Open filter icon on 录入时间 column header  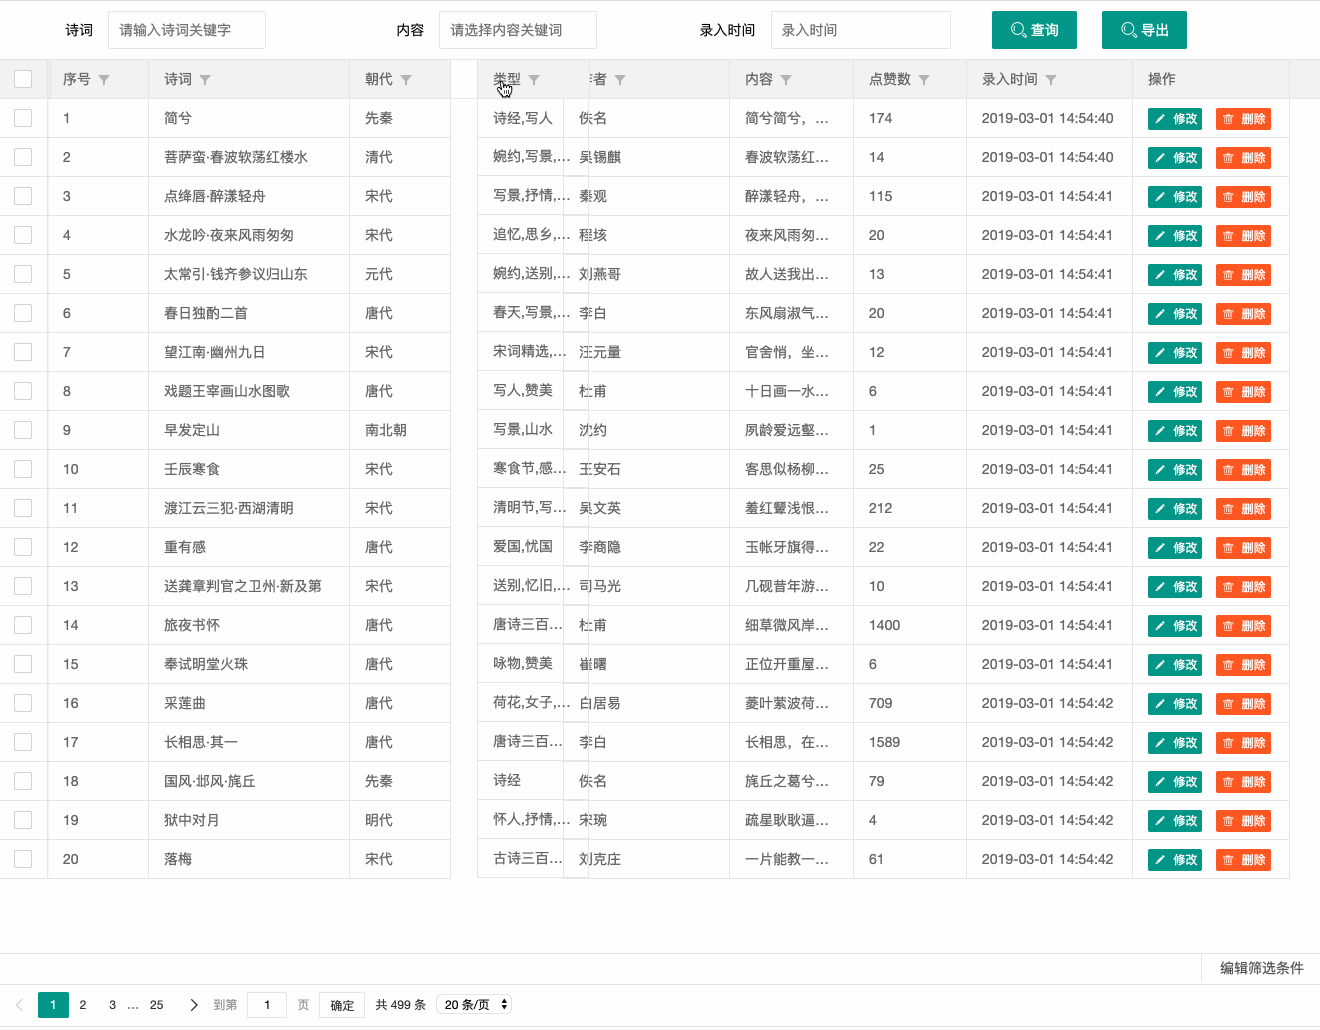(1051, 80)
